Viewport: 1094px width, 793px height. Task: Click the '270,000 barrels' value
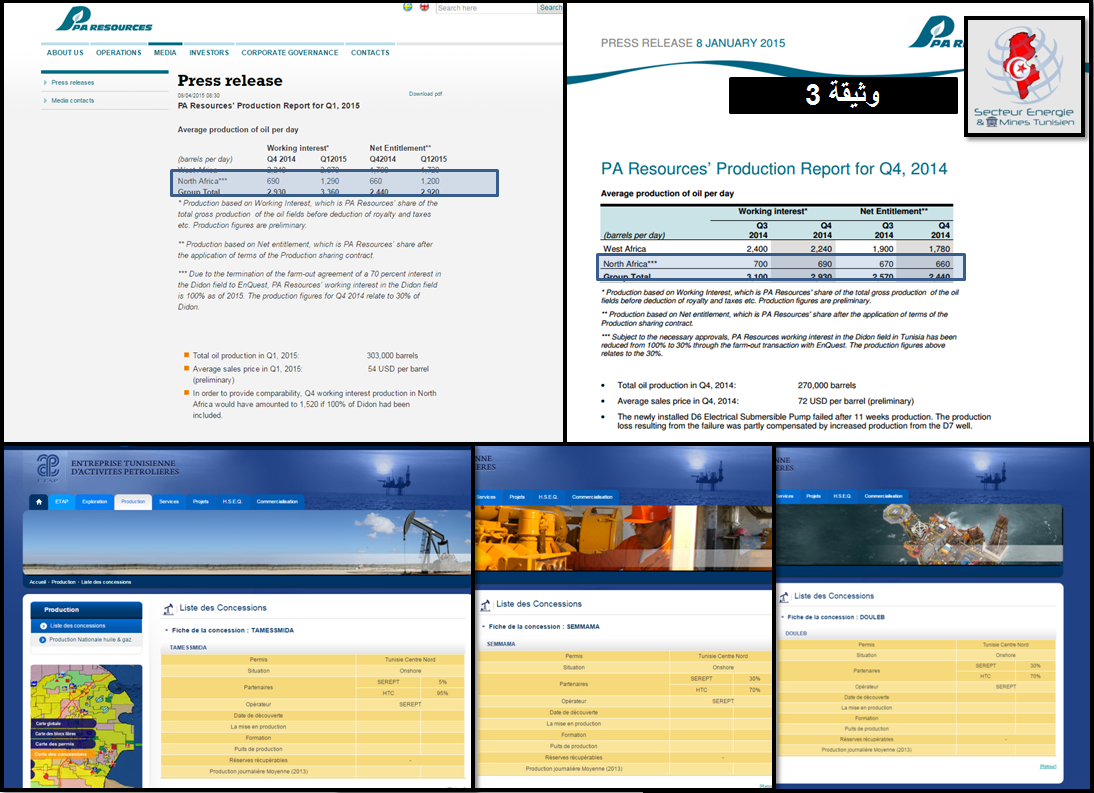click(827, 385)
